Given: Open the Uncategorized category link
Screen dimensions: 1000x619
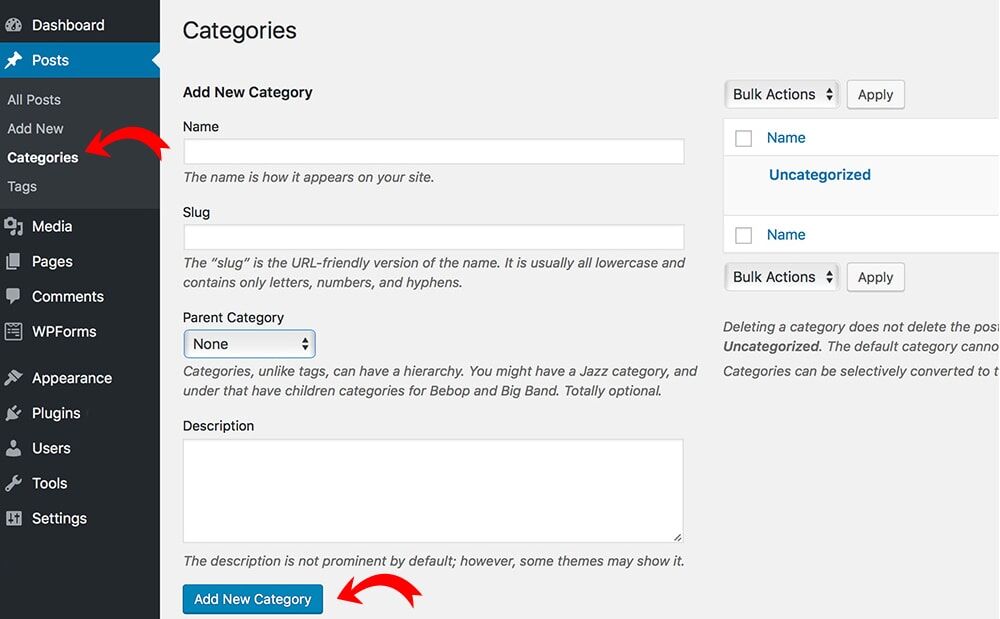Looking at the screenshot, I should pos(819,175).
